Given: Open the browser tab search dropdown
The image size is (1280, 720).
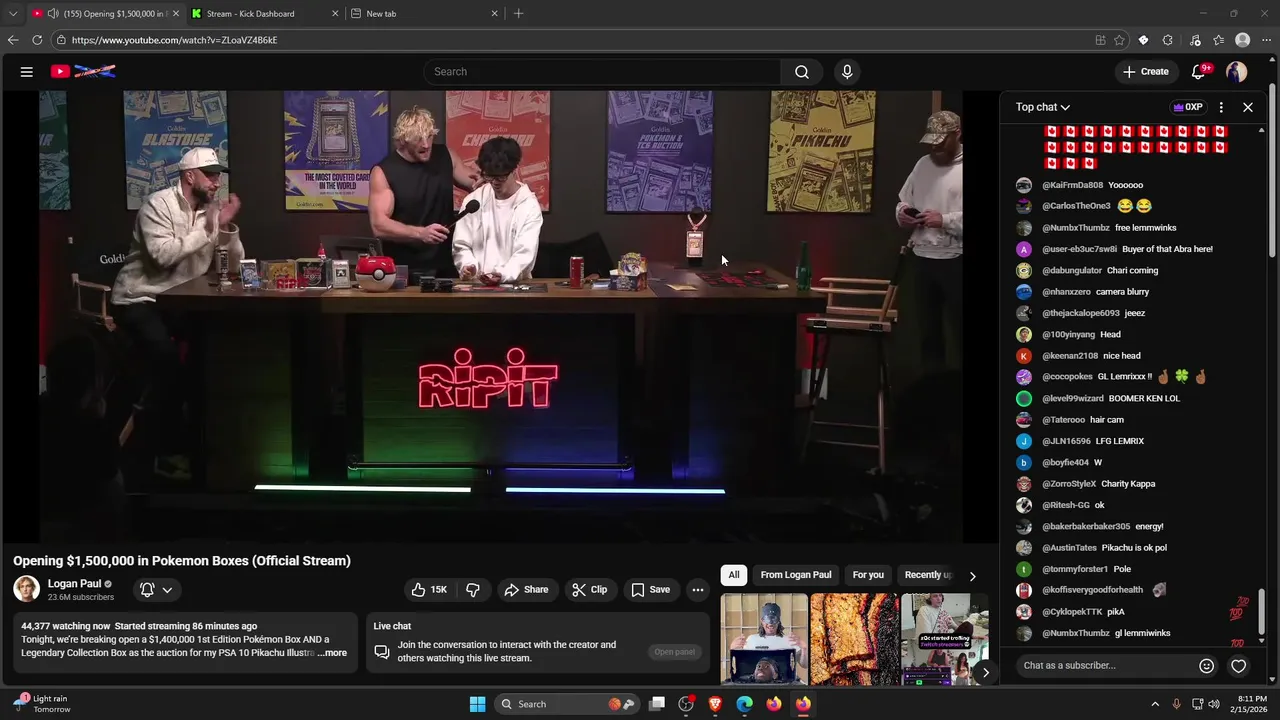Looking at the screenshot, I should [x=13, y=14].
